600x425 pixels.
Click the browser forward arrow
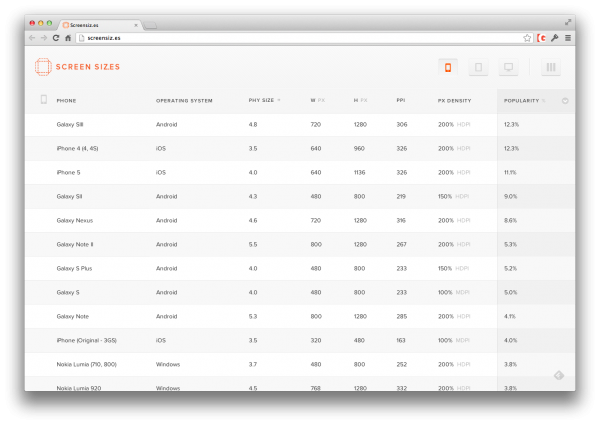click(x=44, y=38)
